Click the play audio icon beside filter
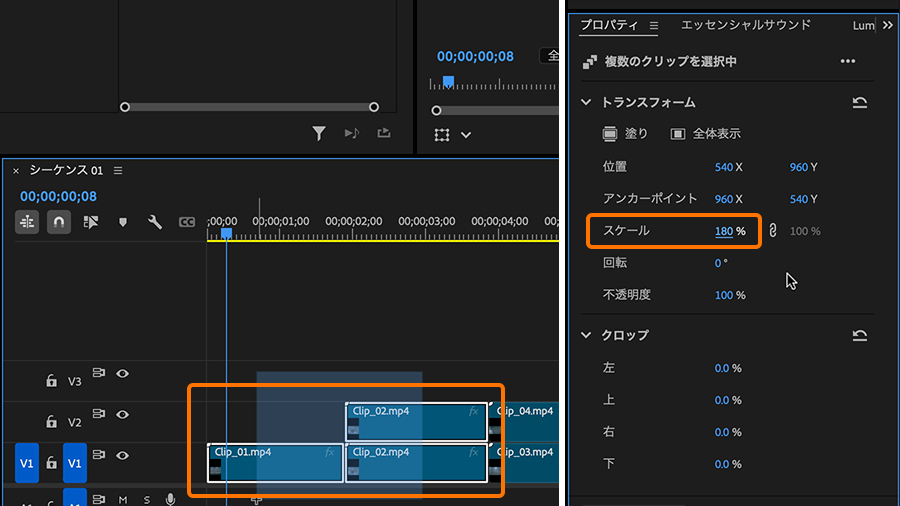Viewport: 900px width, 506px height. 352,133
